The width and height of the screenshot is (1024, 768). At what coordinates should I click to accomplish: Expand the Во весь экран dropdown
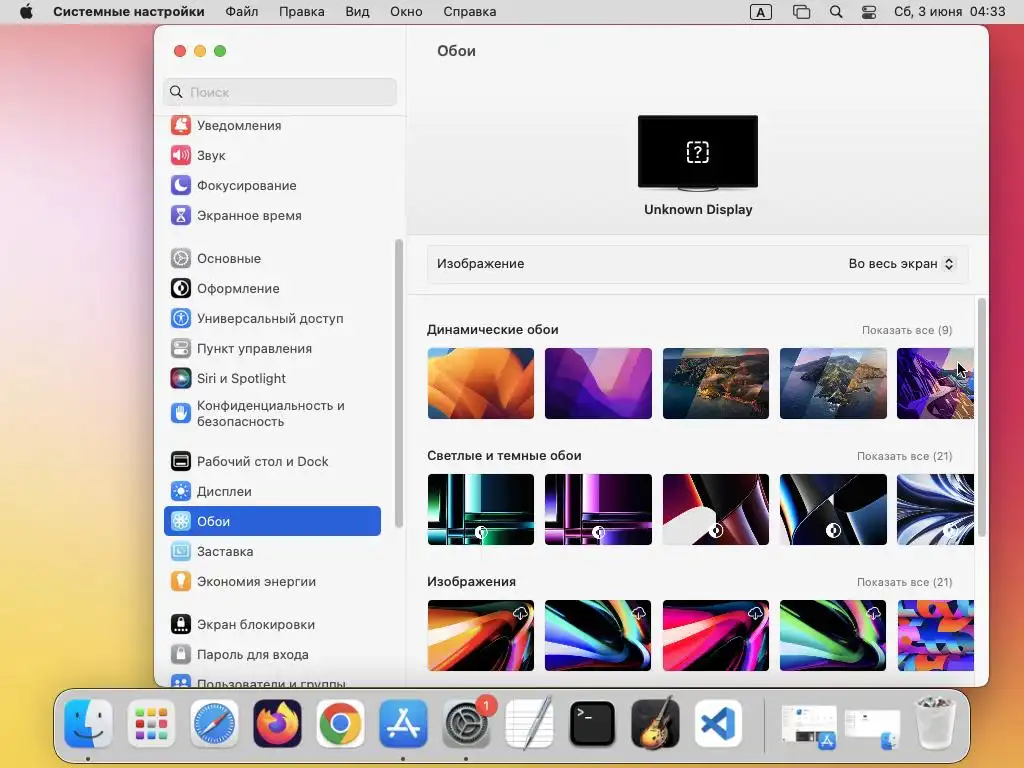901,264
